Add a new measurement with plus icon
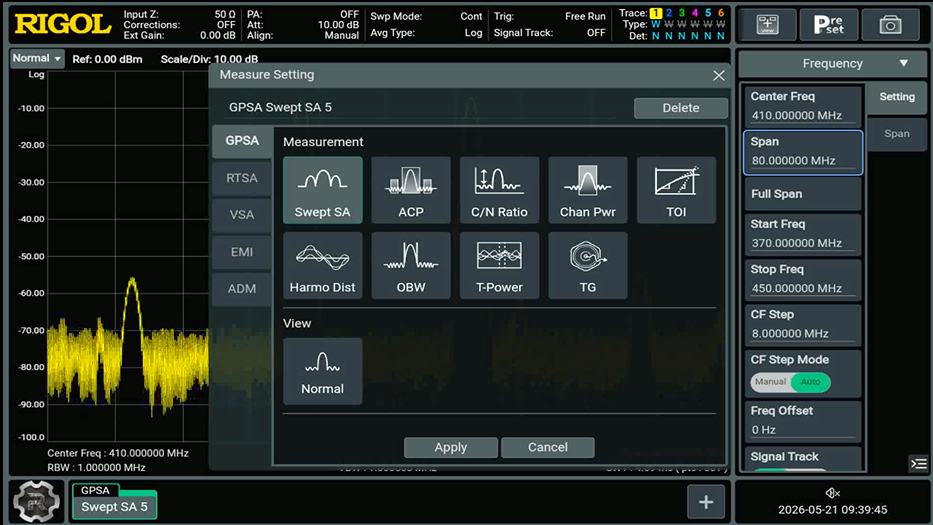Screen dimensions: 933x525 tap(706, 502)
